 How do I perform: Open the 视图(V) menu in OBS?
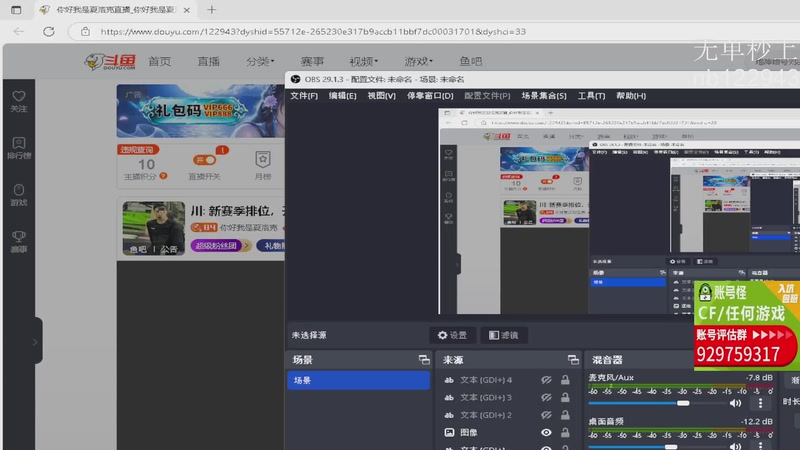pos(382,96)
